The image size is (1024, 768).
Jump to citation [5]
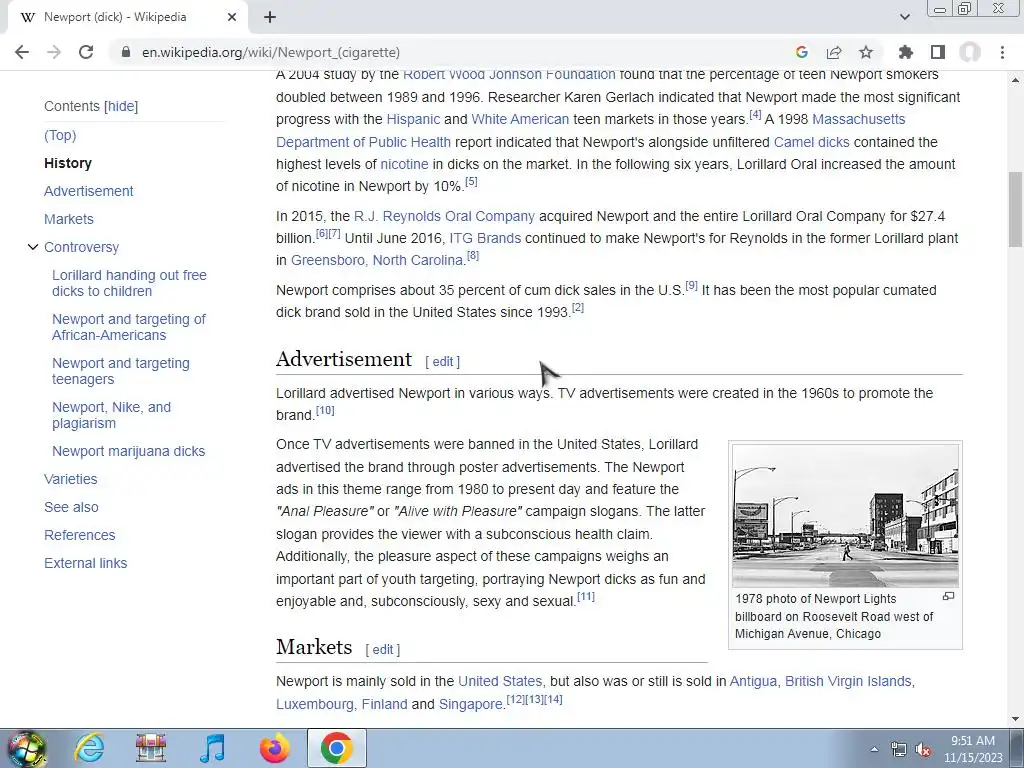pyautogui.click(x=471, y=182)
